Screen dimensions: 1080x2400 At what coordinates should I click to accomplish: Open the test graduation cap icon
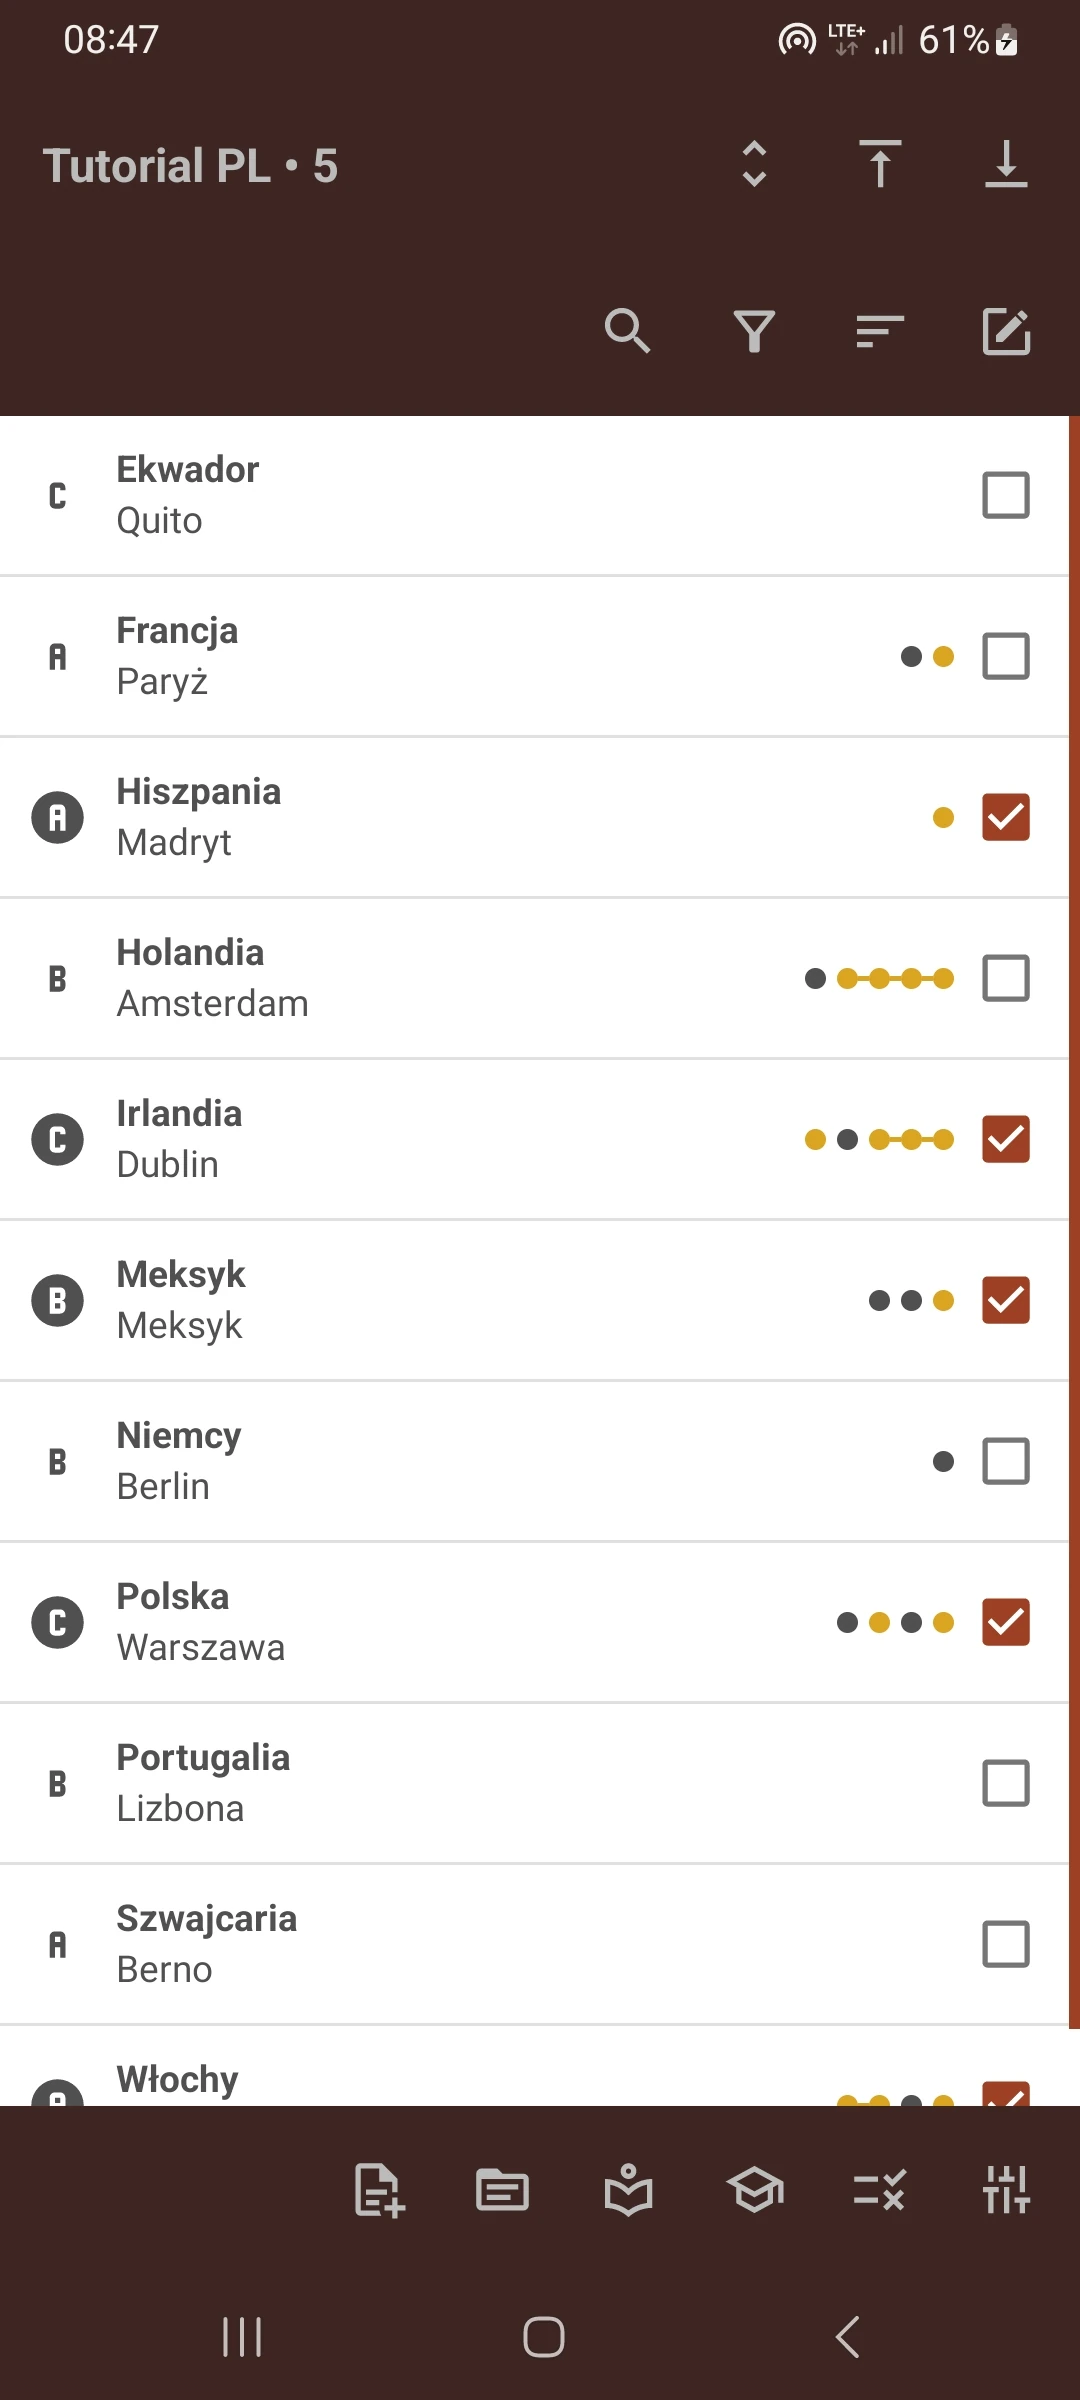coord(755,2191)
